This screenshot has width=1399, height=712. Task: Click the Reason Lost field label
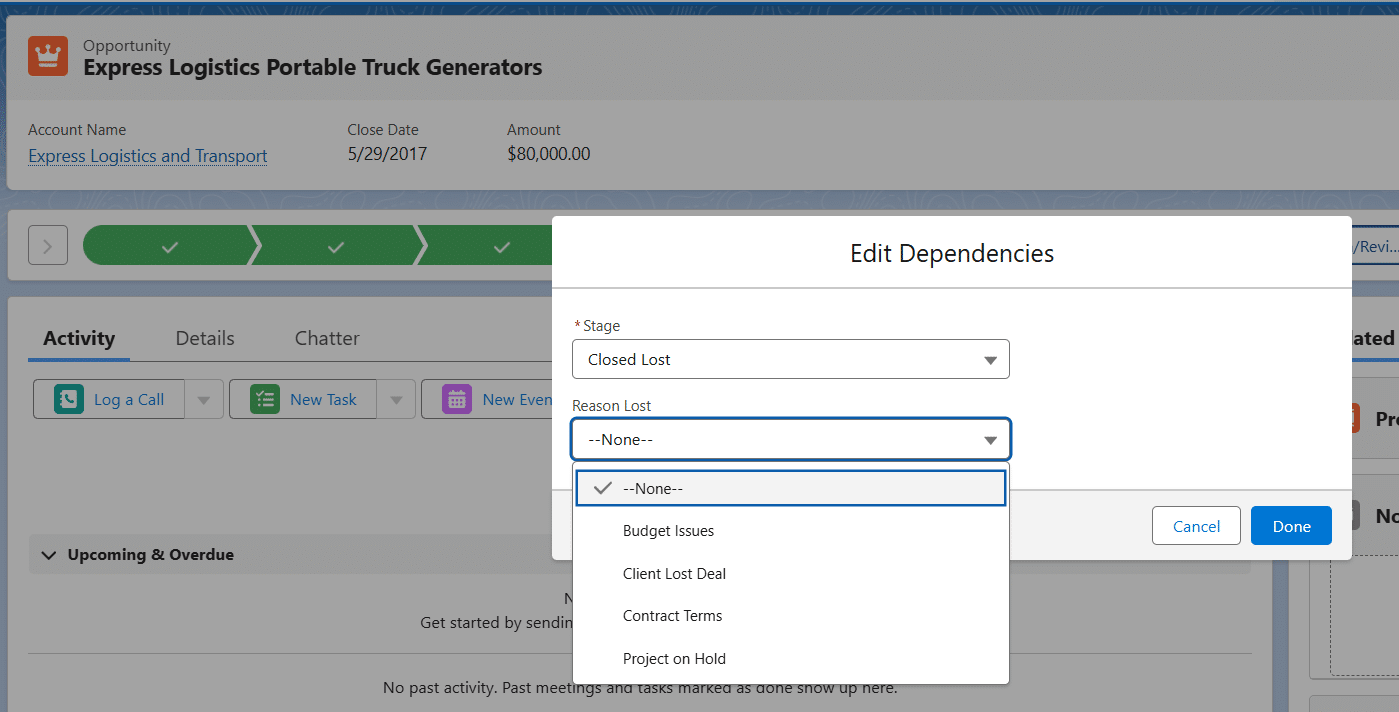(611, 406)
